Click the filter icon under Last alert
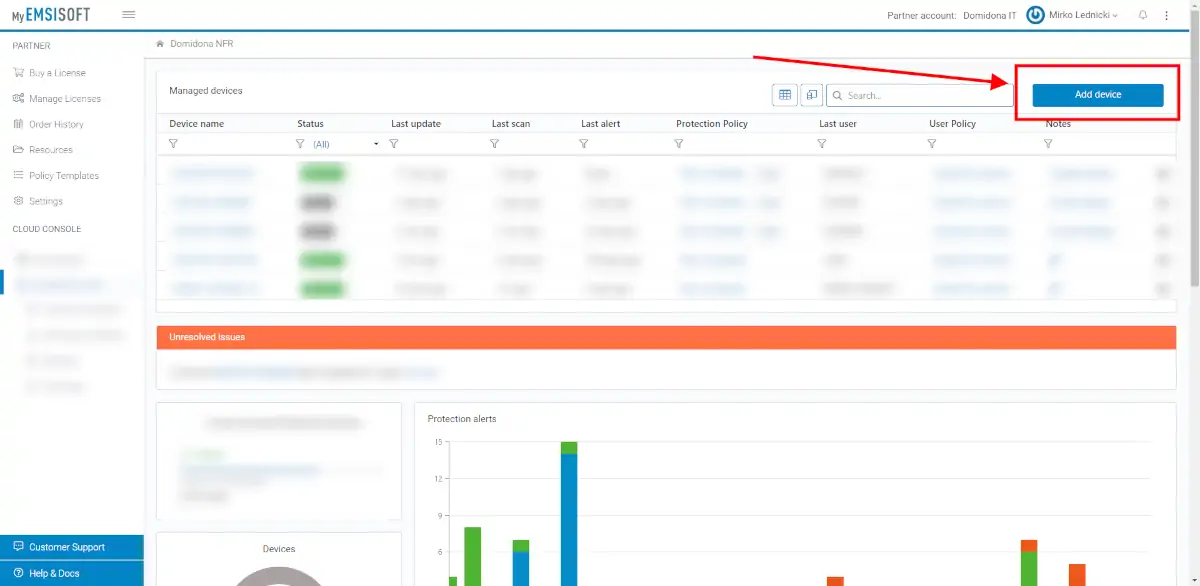The height and width of the screenshot is (586, 1200). 584,144
